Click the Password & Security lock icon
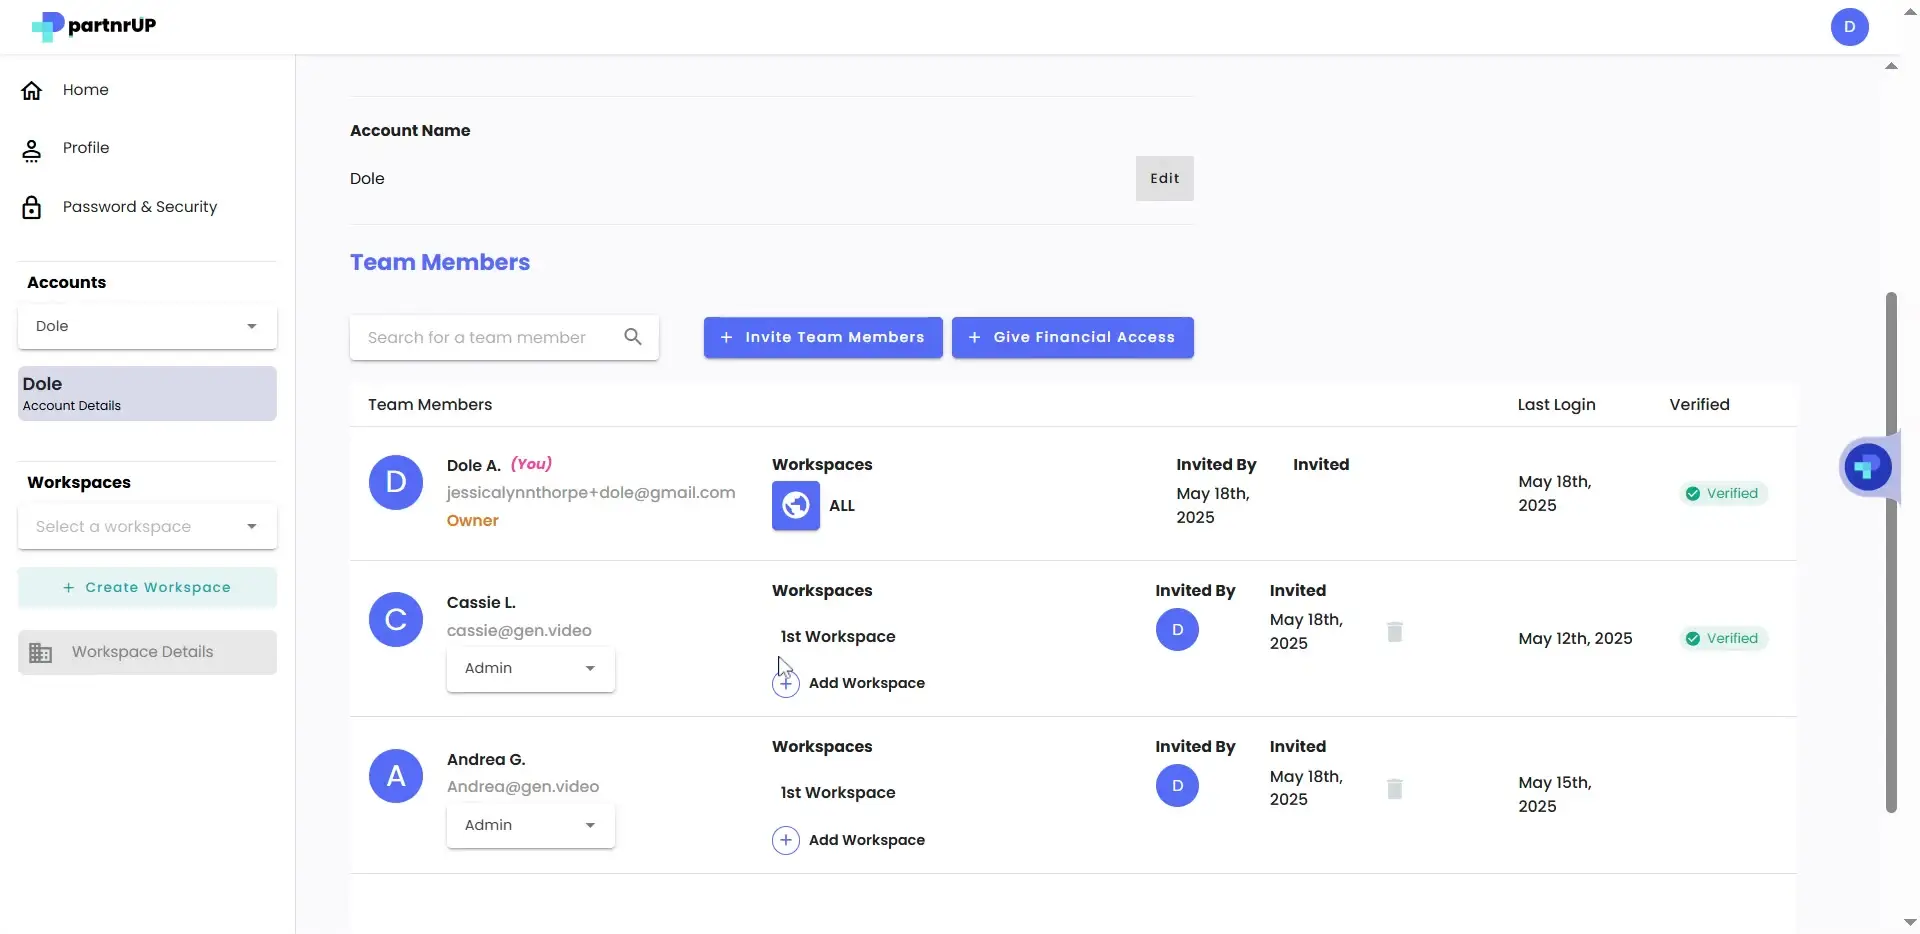1920x934 pixels. tap(32, 207)
